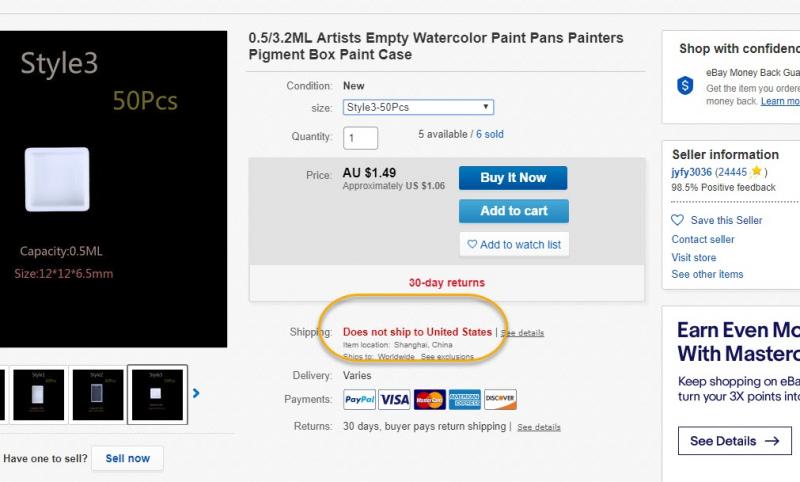Viewport: 800px width, 482px height.
Task: Open the Visit store link
Action: [693, 257]
